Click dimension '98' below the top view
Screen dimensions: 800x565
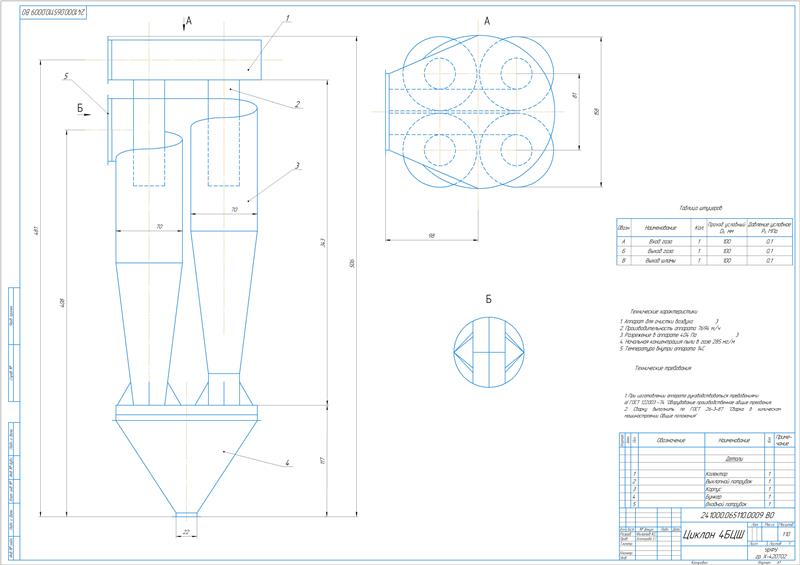pyautogui.click(x=432, y=236)
